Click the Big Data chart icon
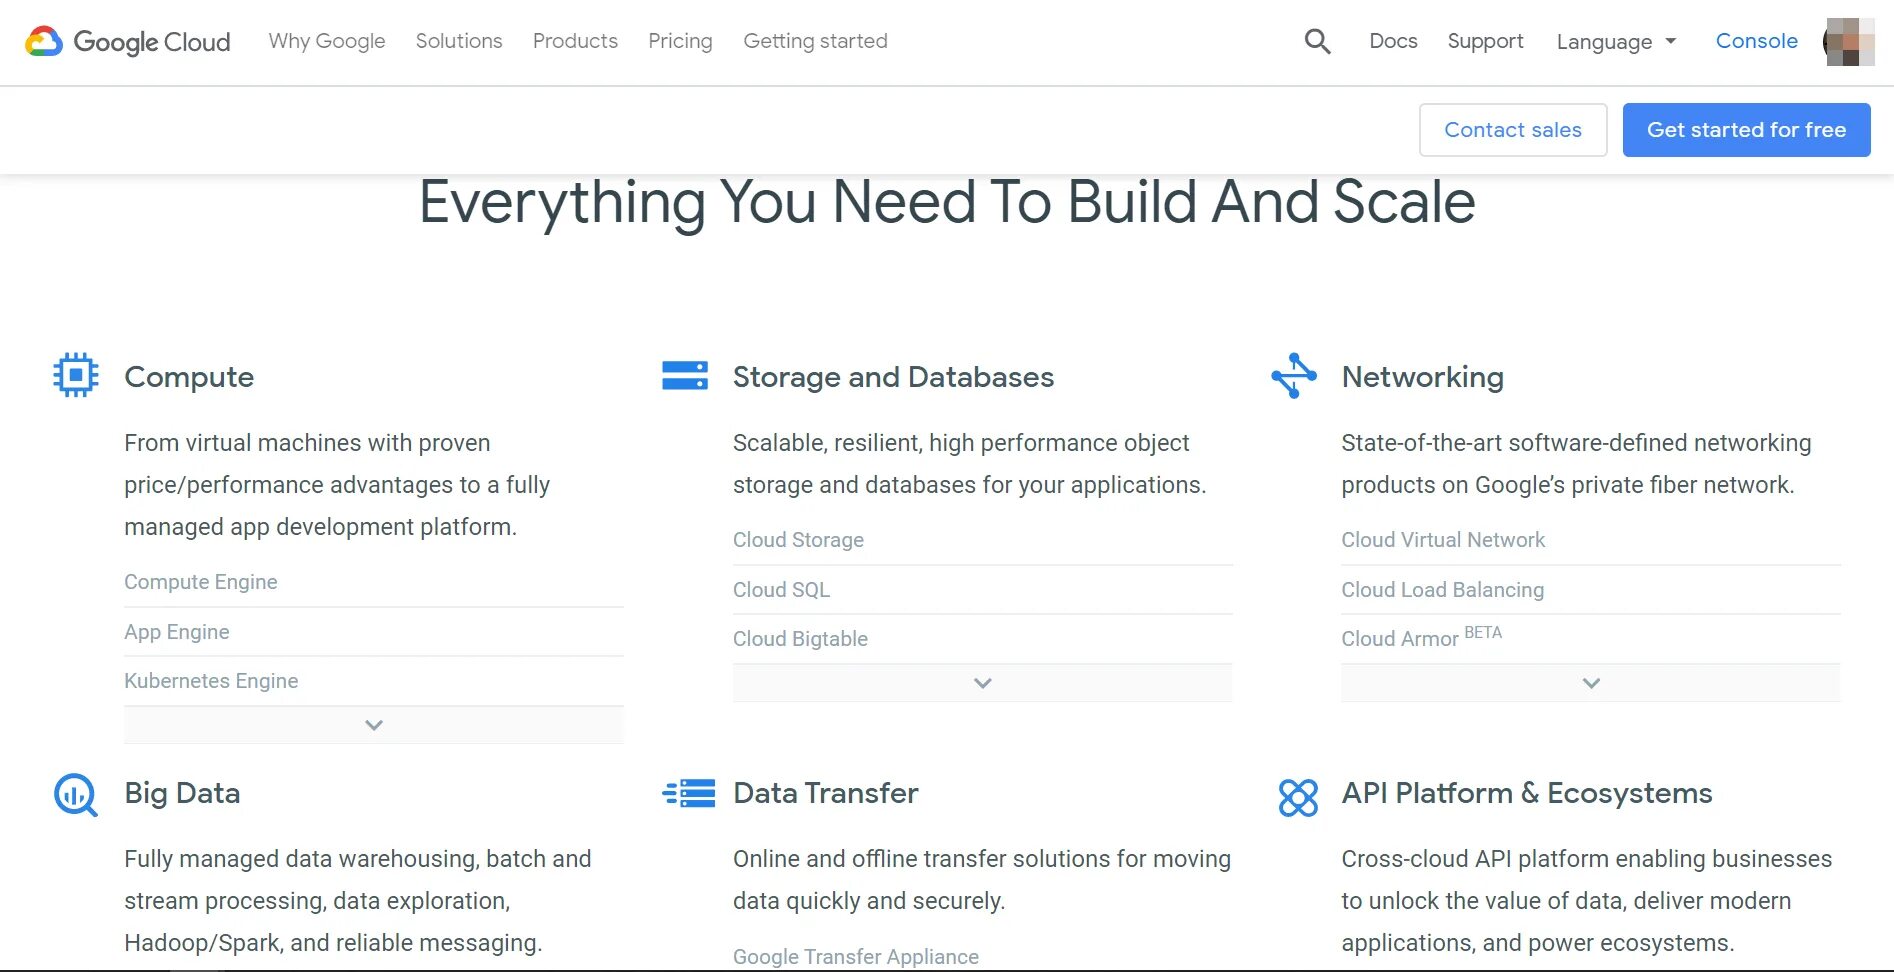The image size is (1894, 972). (76, 795)
